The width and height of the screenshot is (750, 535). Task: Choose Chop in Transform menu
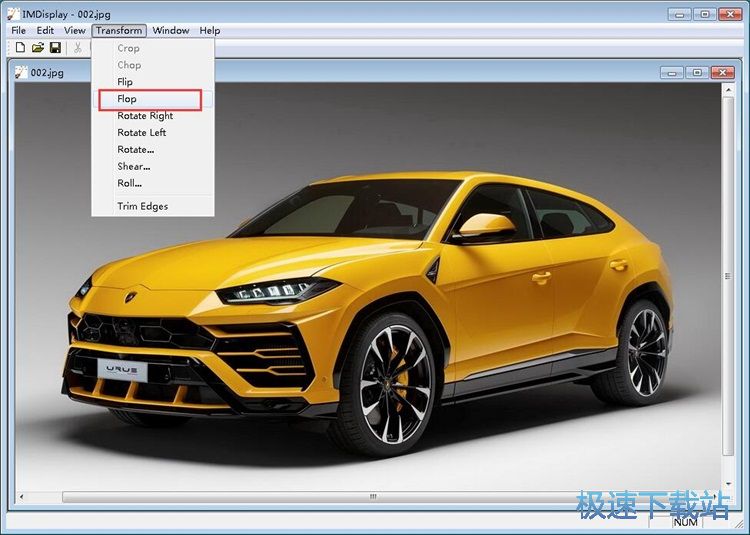point(153,65)
